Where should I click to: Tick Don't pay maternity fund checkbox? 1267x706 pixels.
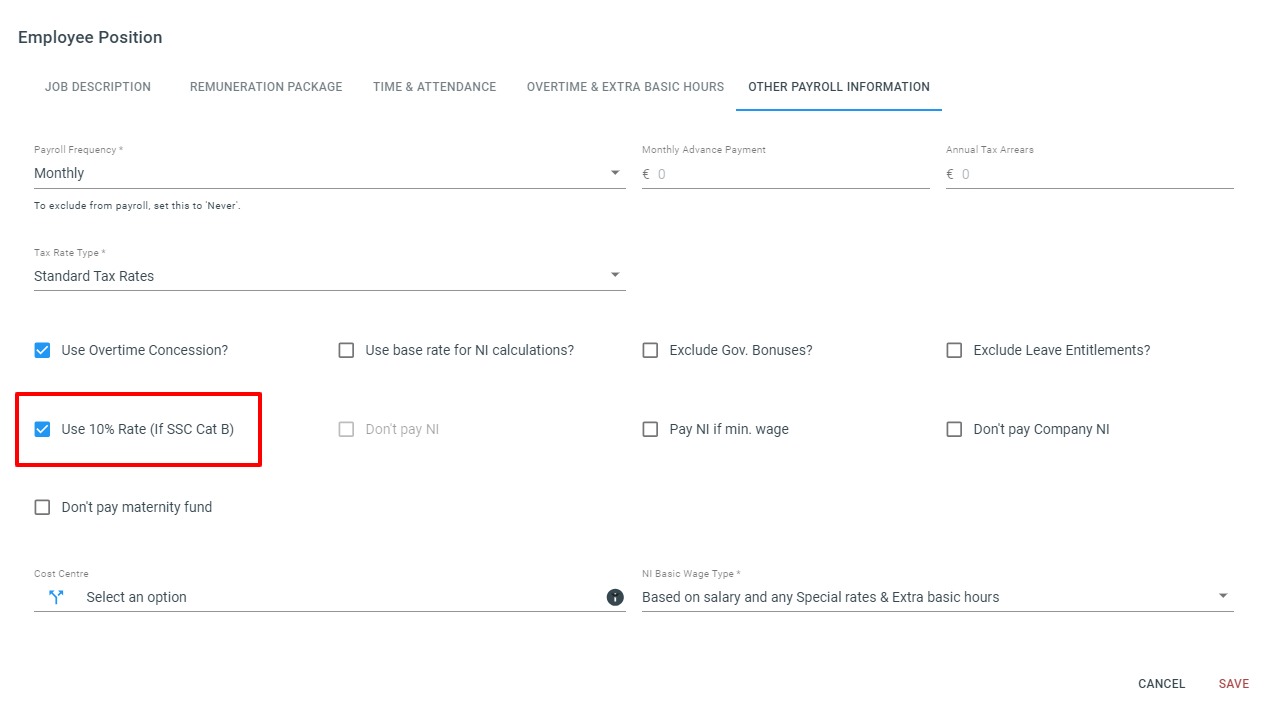coord(42,507)
